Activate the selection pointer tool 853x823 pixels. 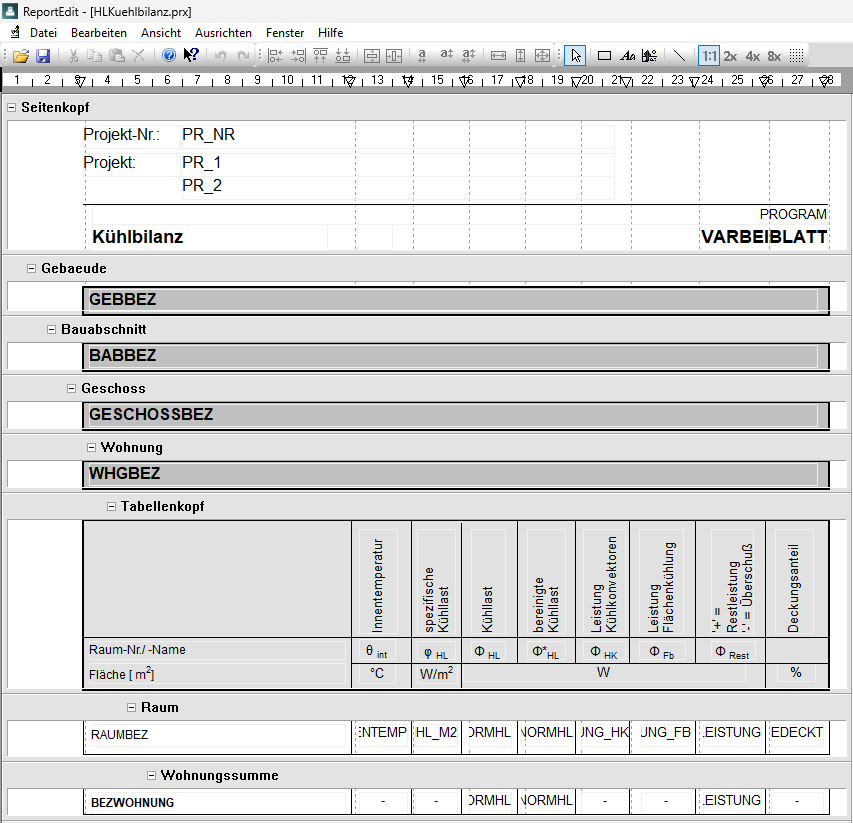point(575,55)
